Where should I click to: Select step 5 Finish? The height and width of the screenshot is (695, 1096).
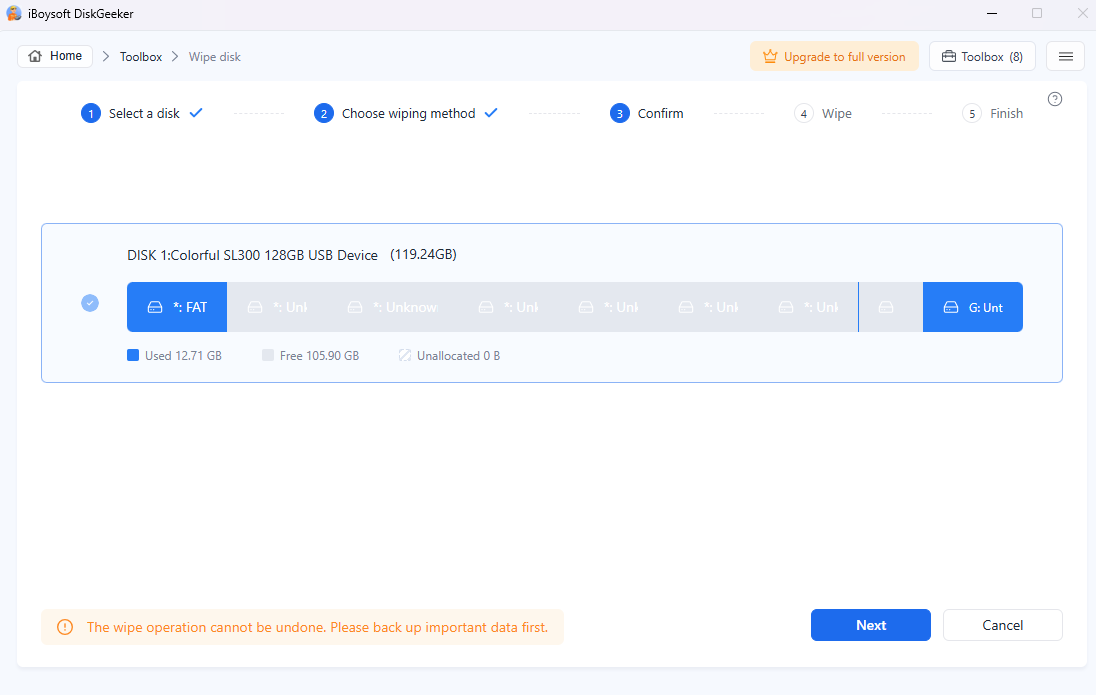tap(993, 113)
